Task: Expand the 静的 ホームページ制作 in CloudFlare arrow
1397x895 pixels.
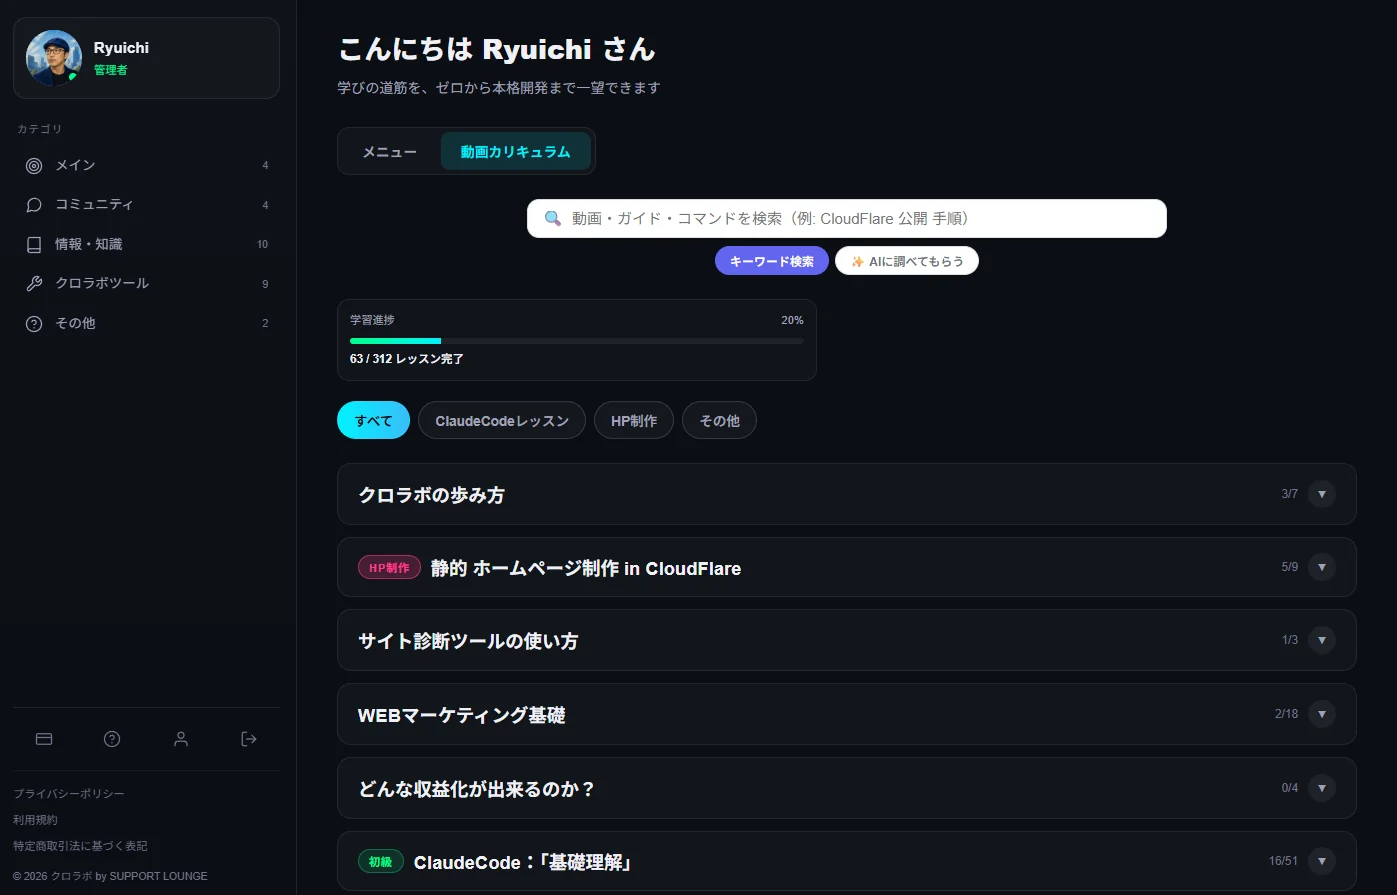Action: coord(1322,567)
